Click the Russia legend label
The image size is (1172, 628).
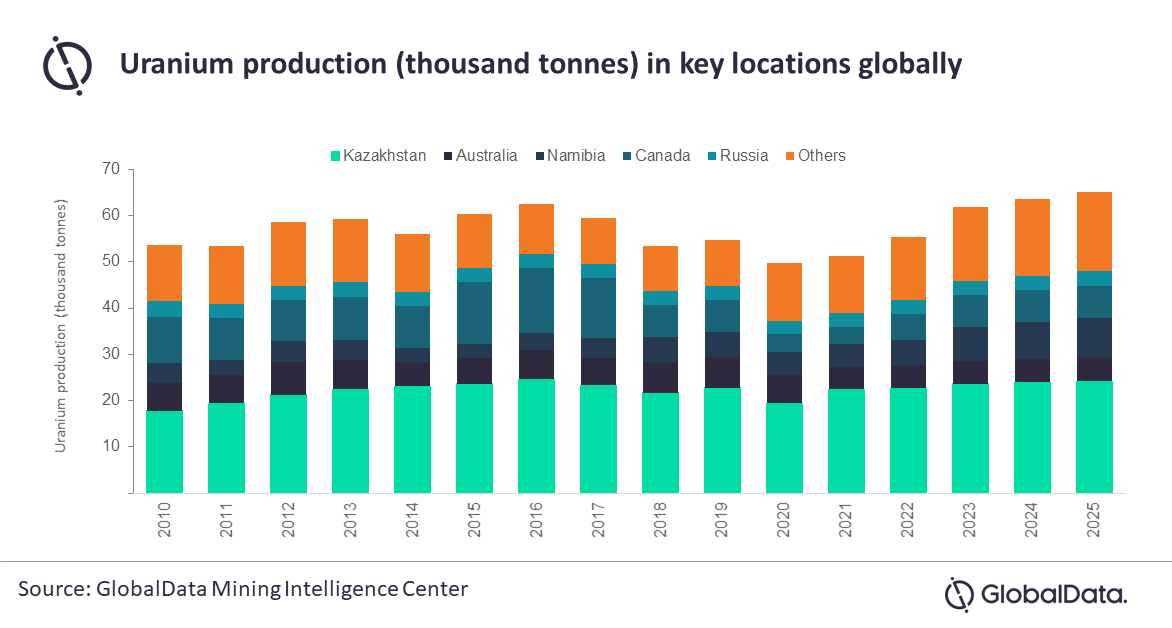click(742, 156)
